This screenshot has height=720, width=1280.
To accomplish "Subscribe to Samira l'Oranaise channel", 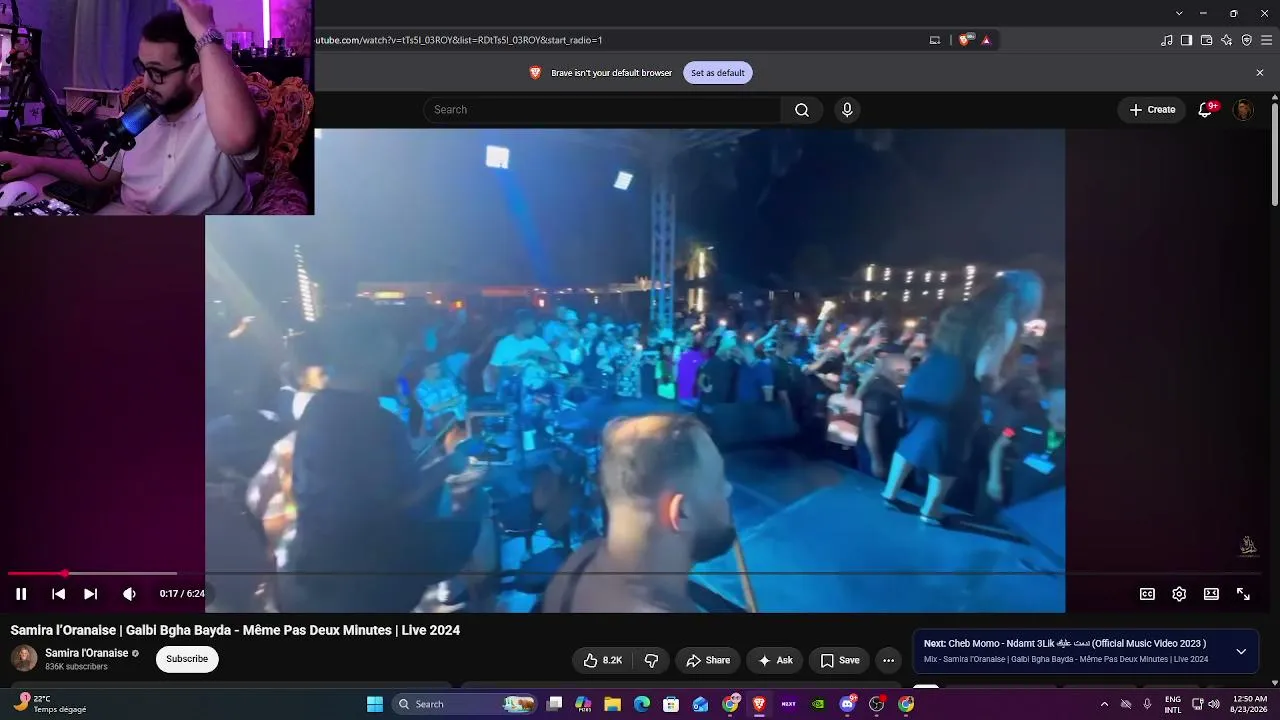I will coord(187,659).
